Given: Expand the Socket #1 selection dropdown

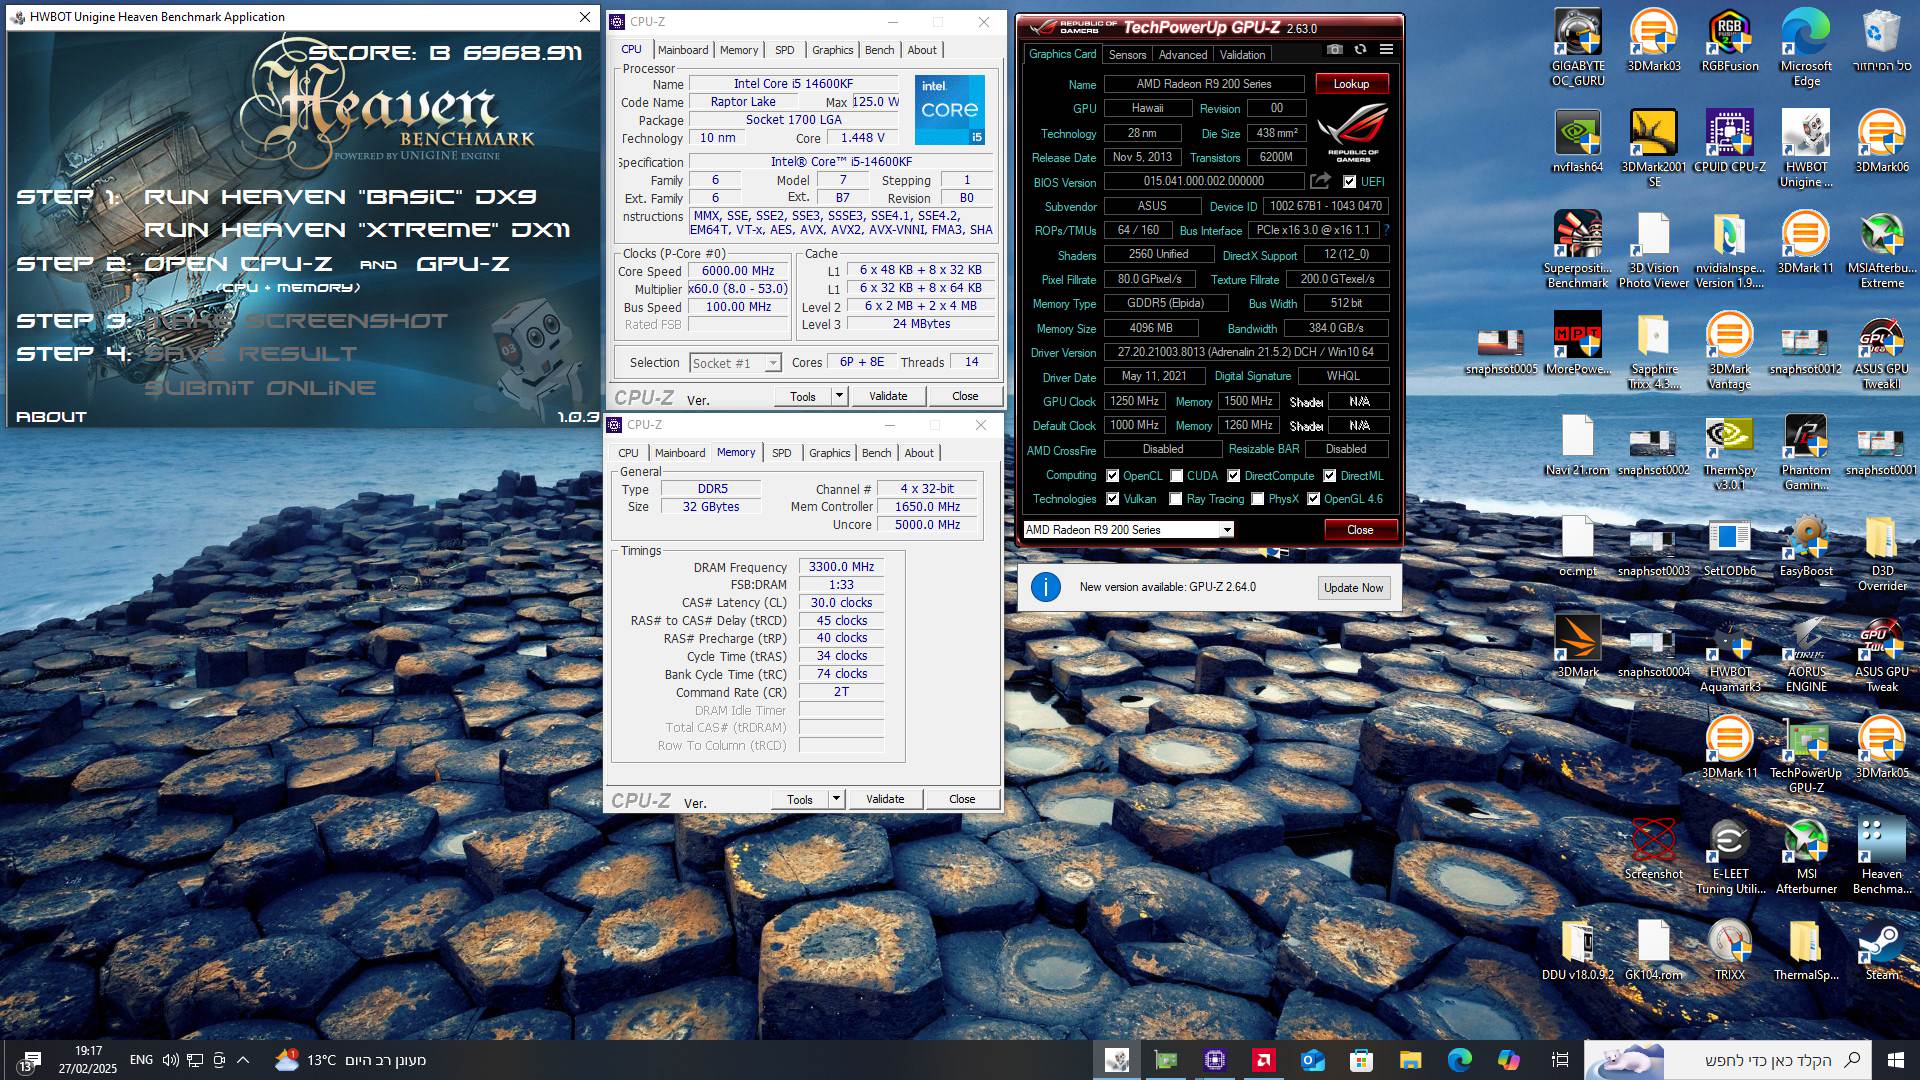Looking at the screenshot, I should [x=772, y=363].
